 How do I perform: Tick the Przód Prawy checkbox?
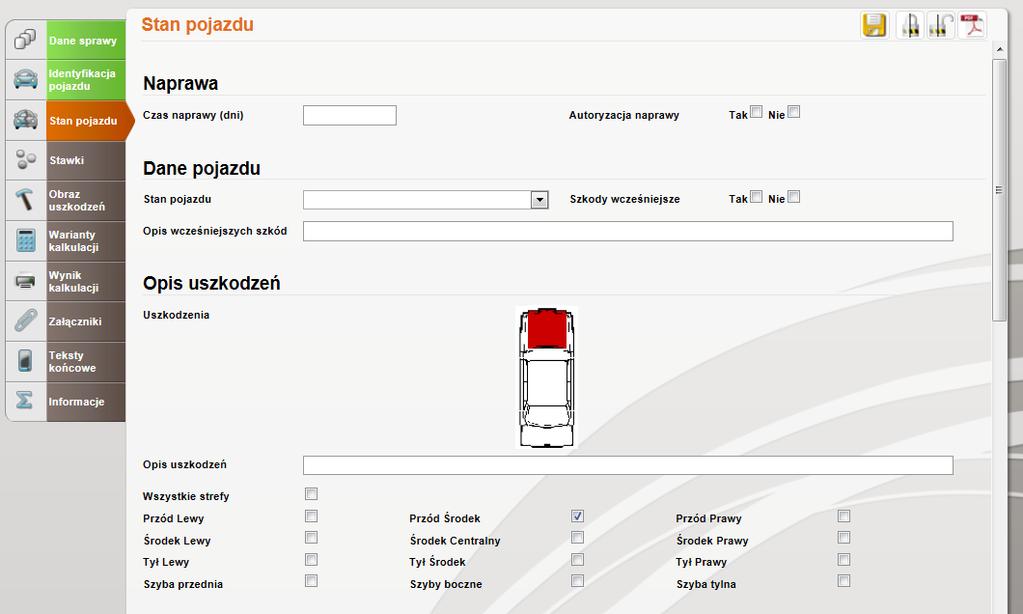tap(844, 516)
